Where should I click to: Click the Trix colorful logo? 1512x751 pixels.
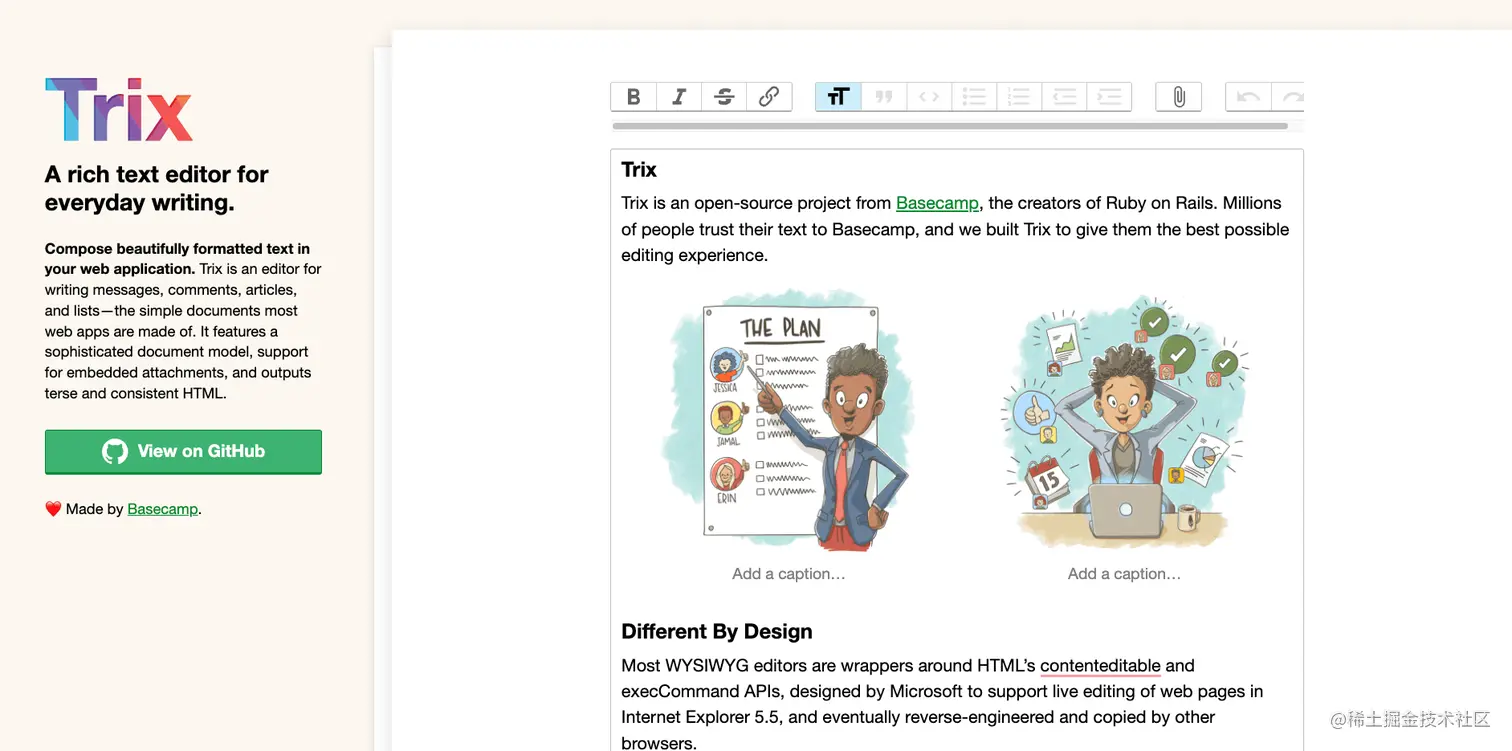(119, 109)
